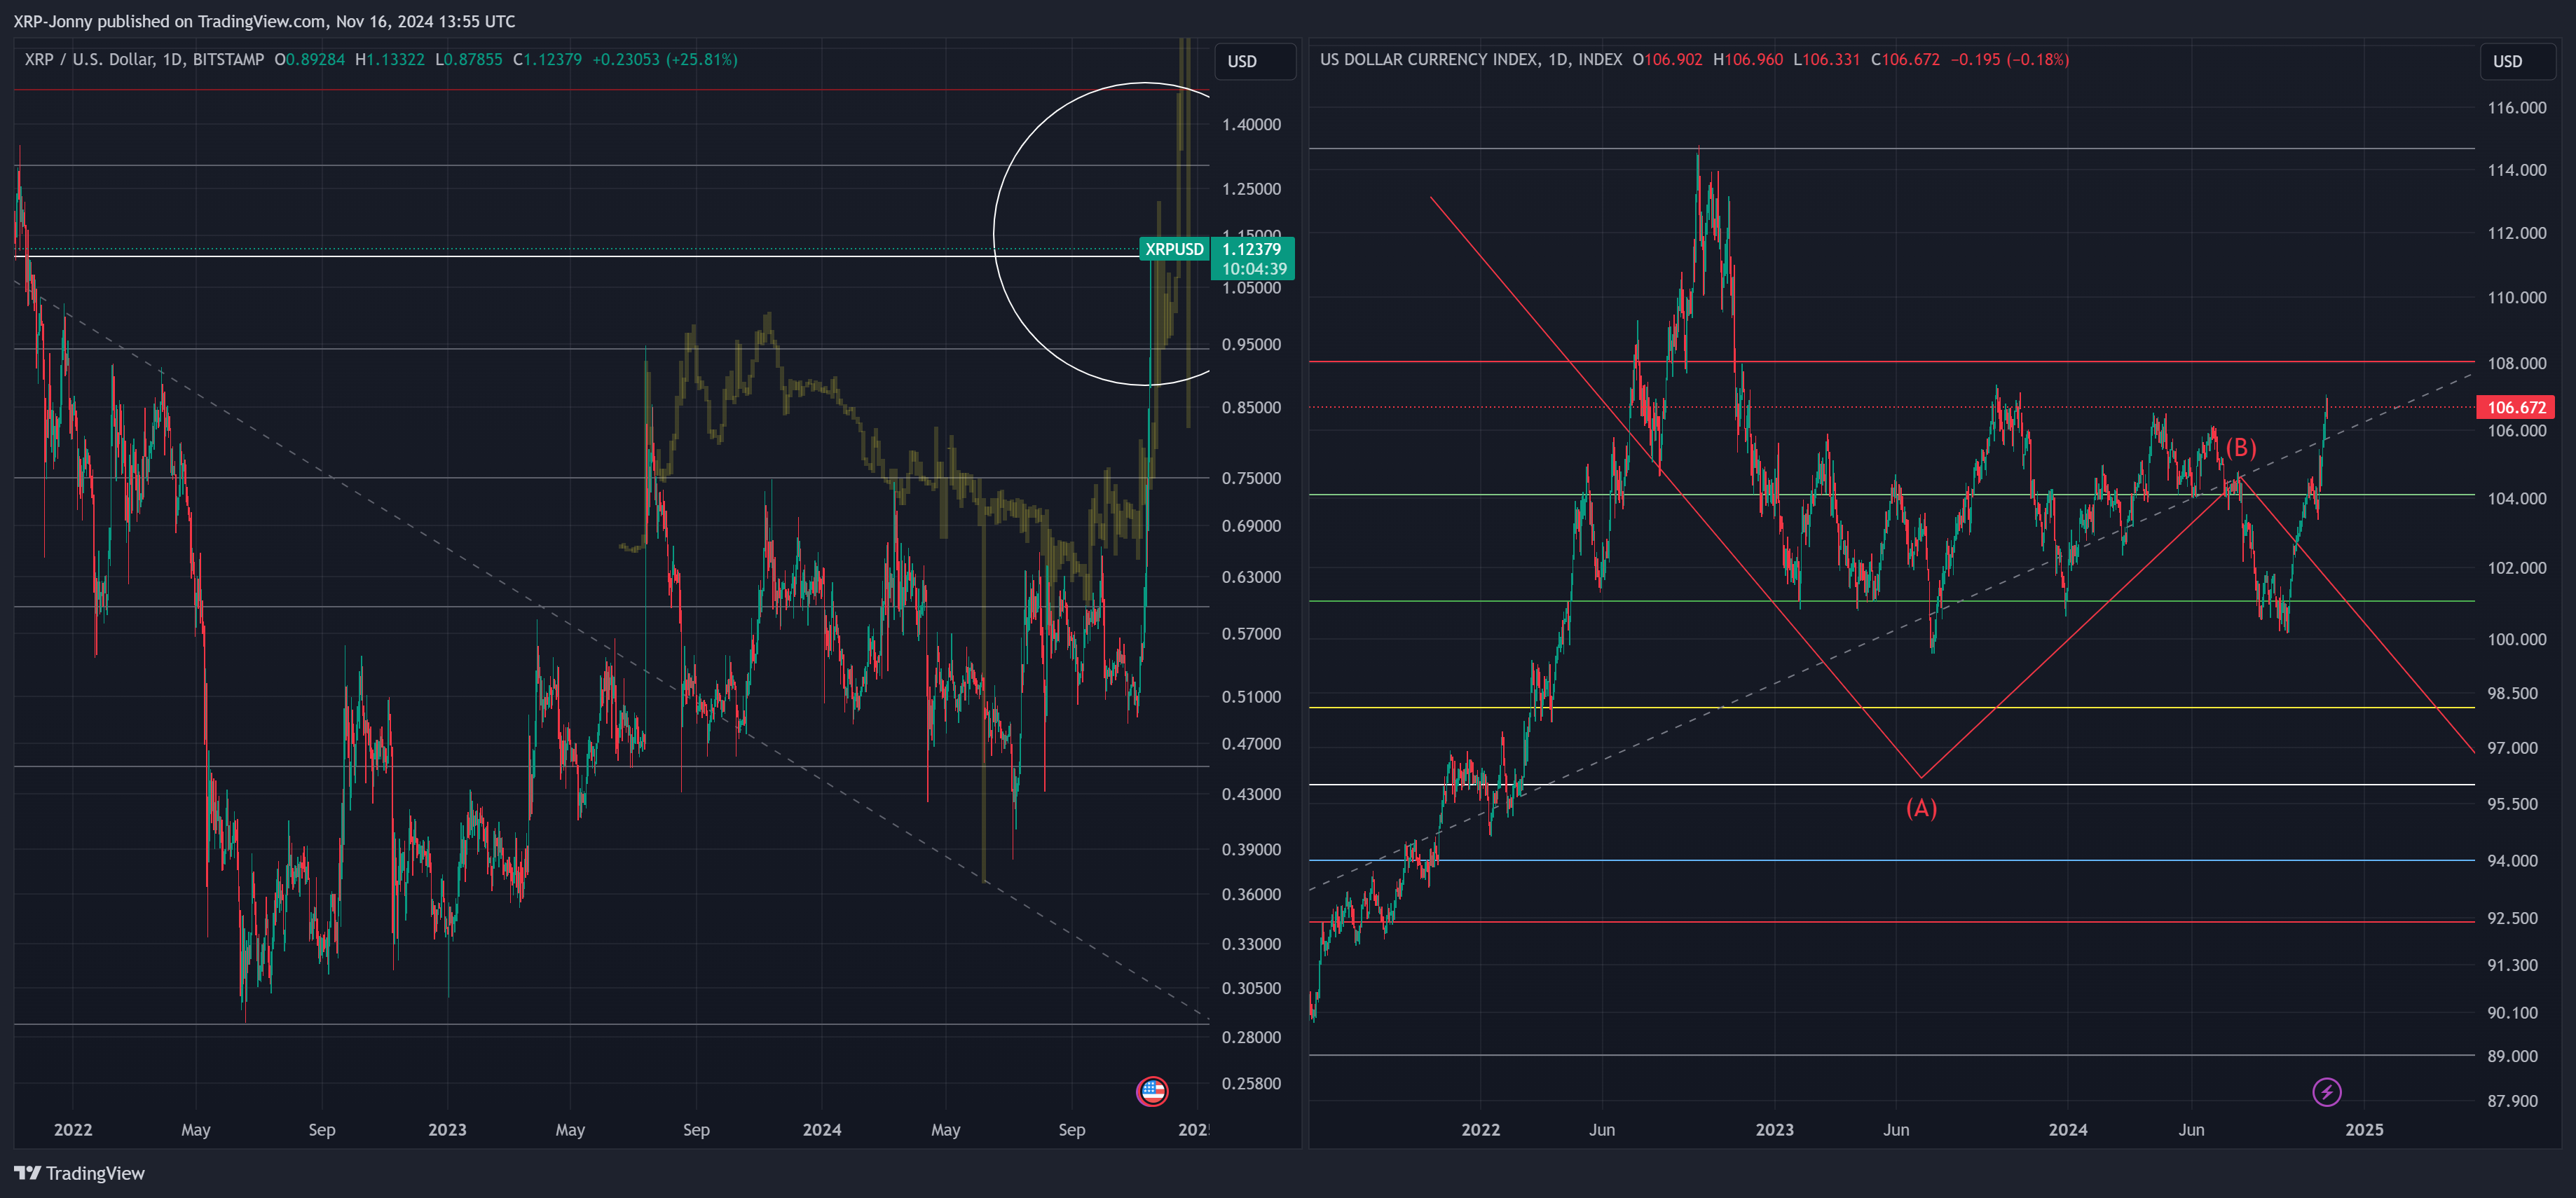Click 0.43000 on XRP price axis

1251,794
